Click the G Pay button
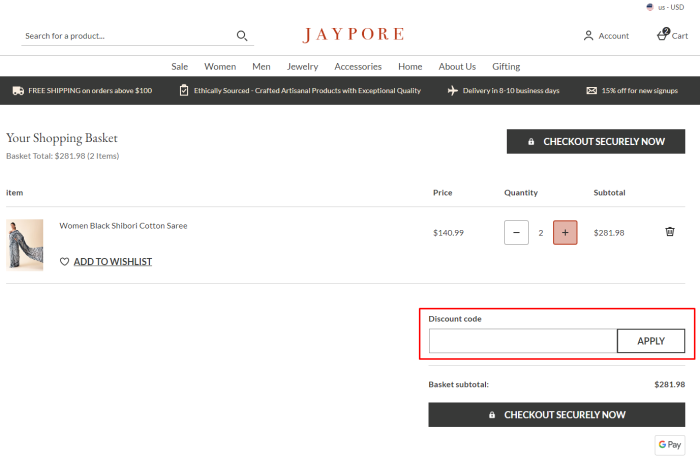Viewport: 700px width, 460px height. (670, 445)
